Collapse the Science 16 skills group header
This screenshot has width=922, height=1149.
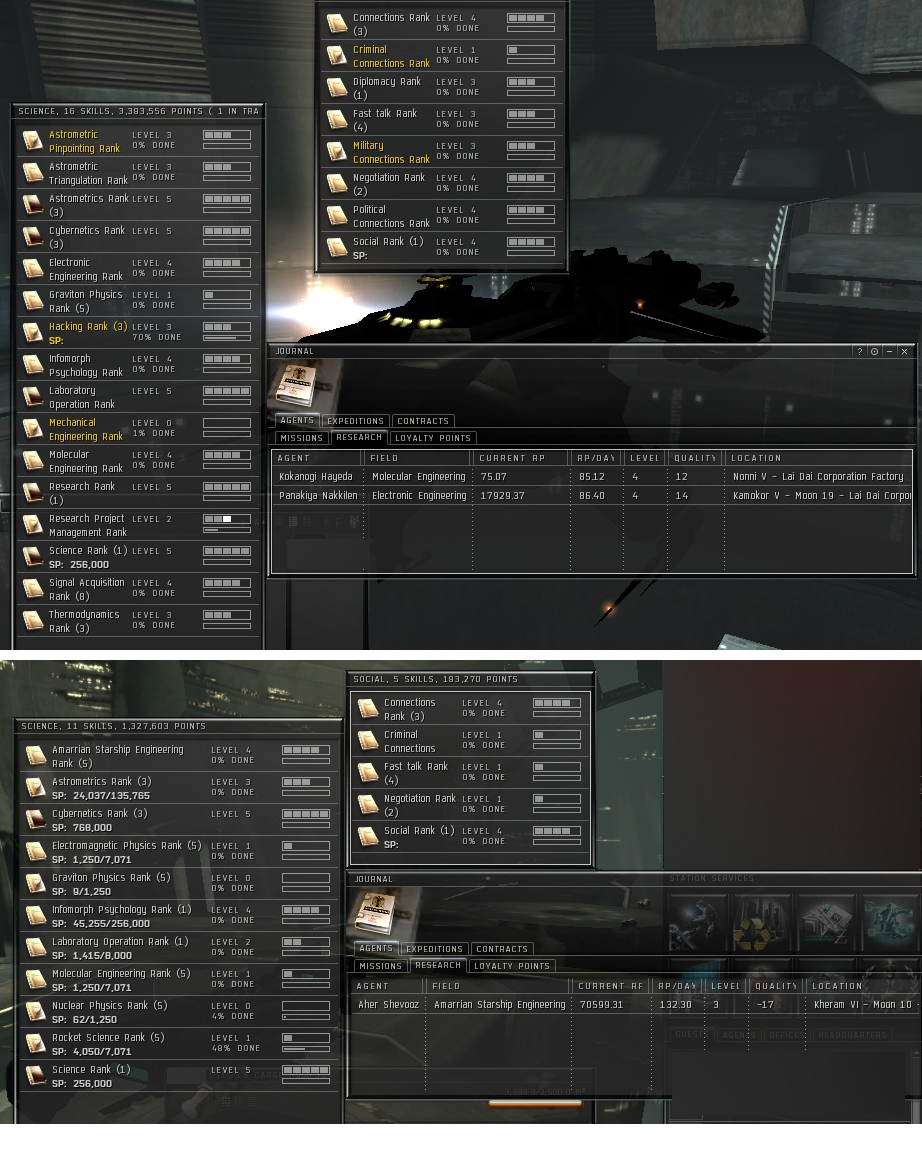(138, 111)
